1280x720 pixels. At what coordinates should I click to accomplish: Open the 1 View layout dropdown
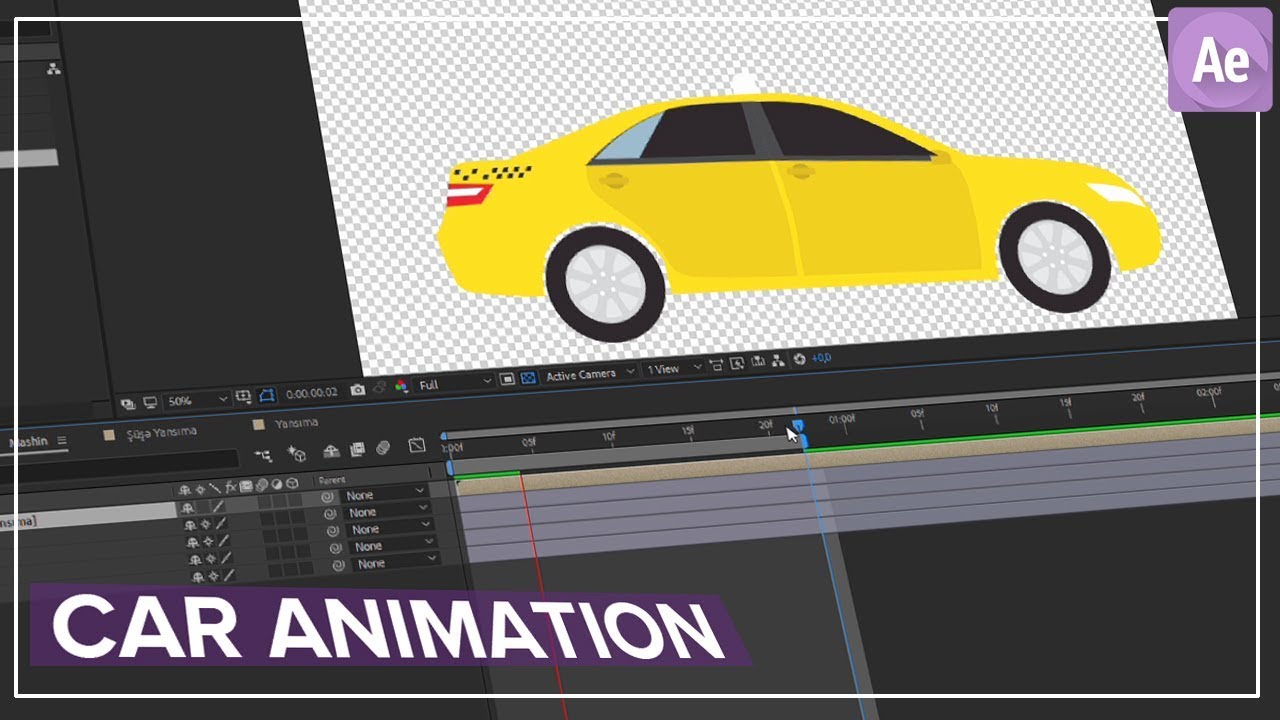[x=674, y=369]
